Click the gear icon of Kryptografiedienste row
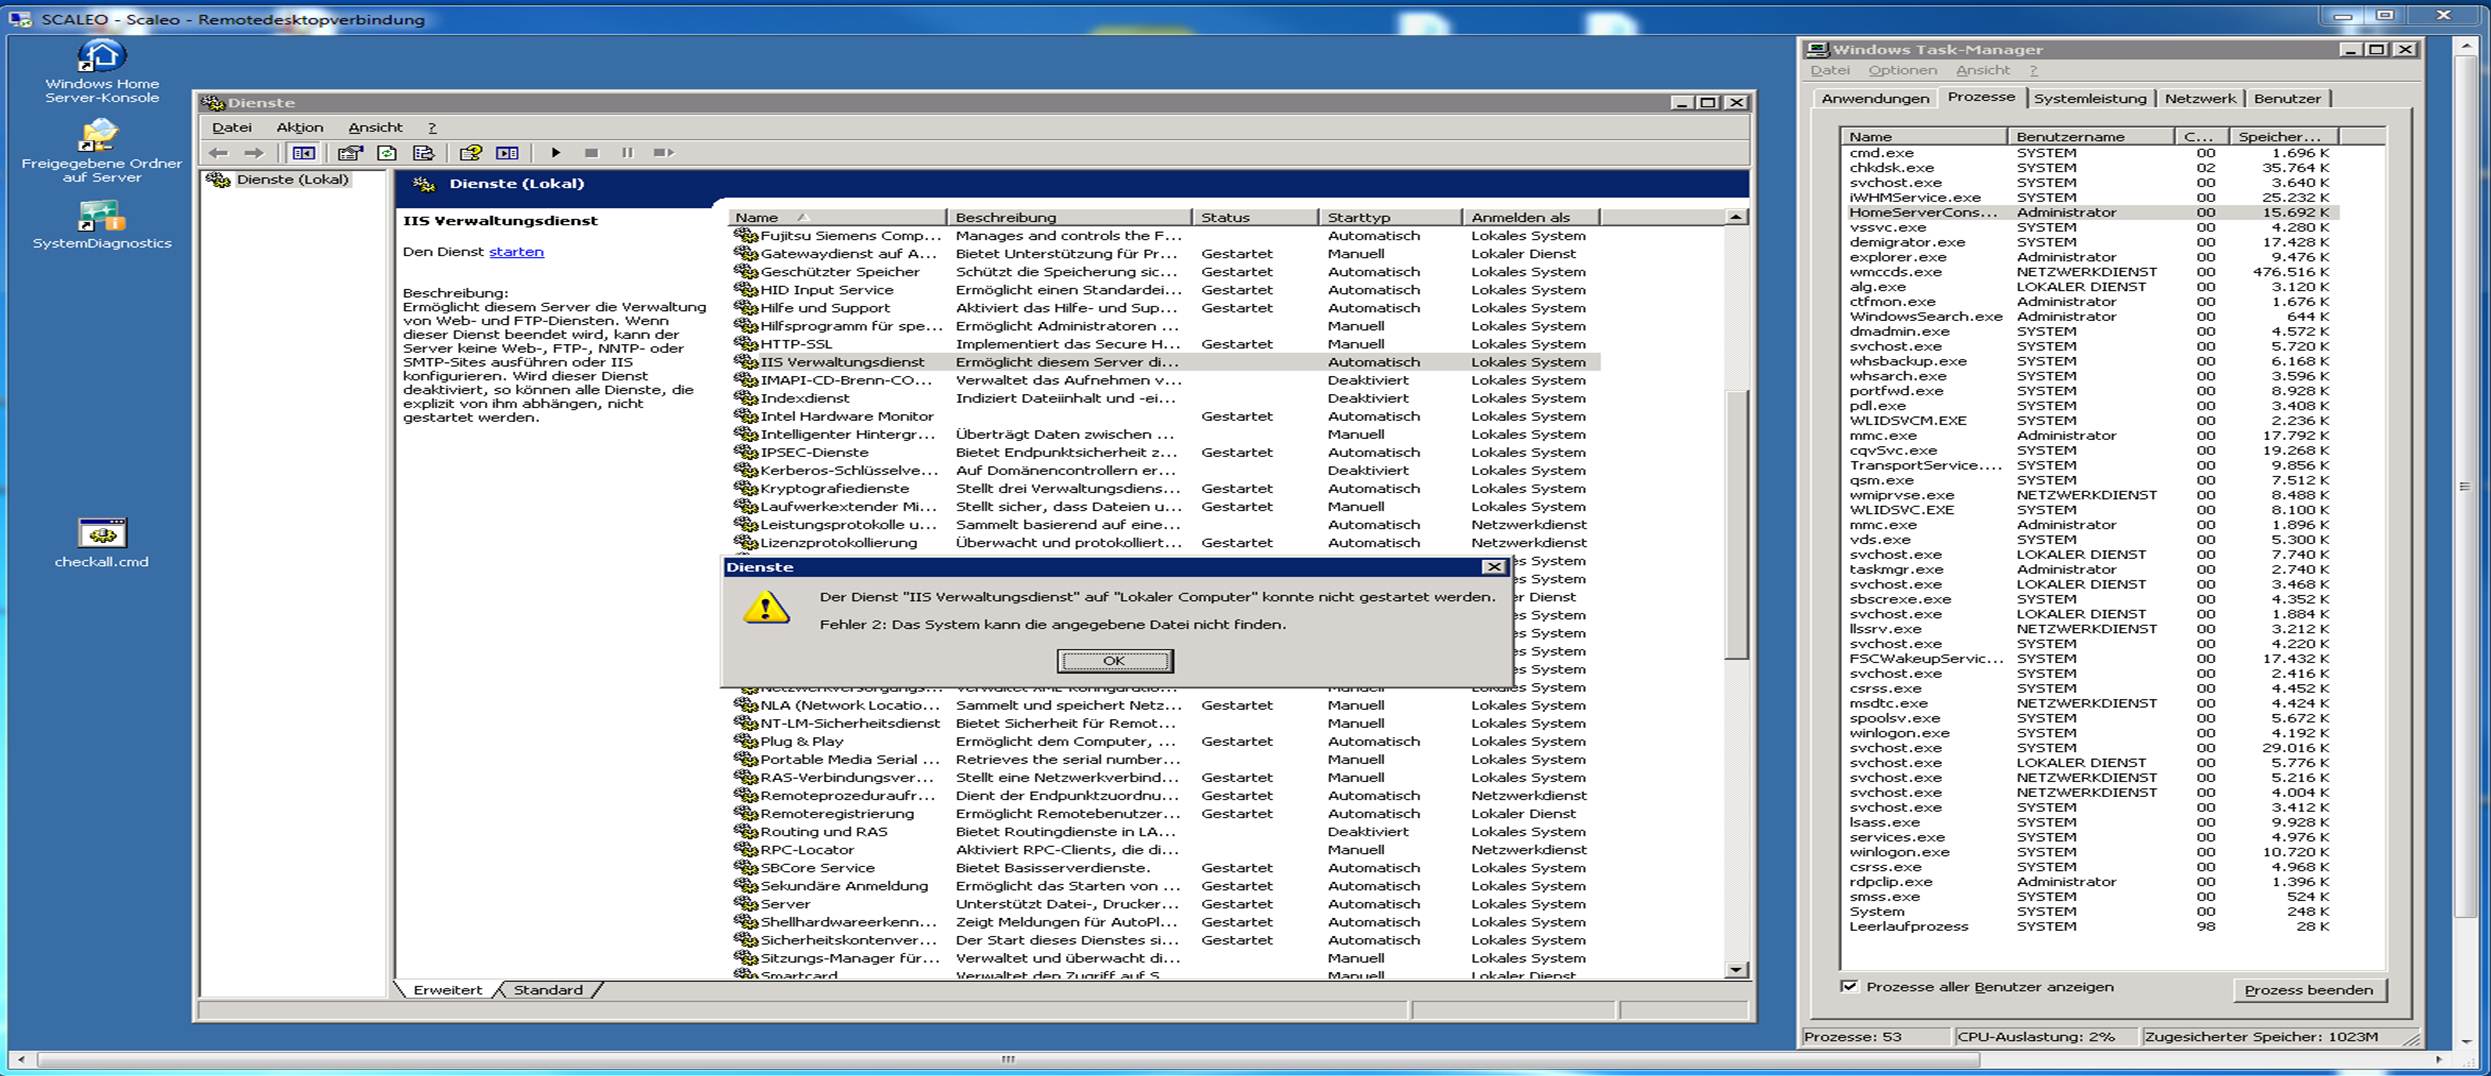The width and height of the screenshot is (2491, 1076). 745,488
